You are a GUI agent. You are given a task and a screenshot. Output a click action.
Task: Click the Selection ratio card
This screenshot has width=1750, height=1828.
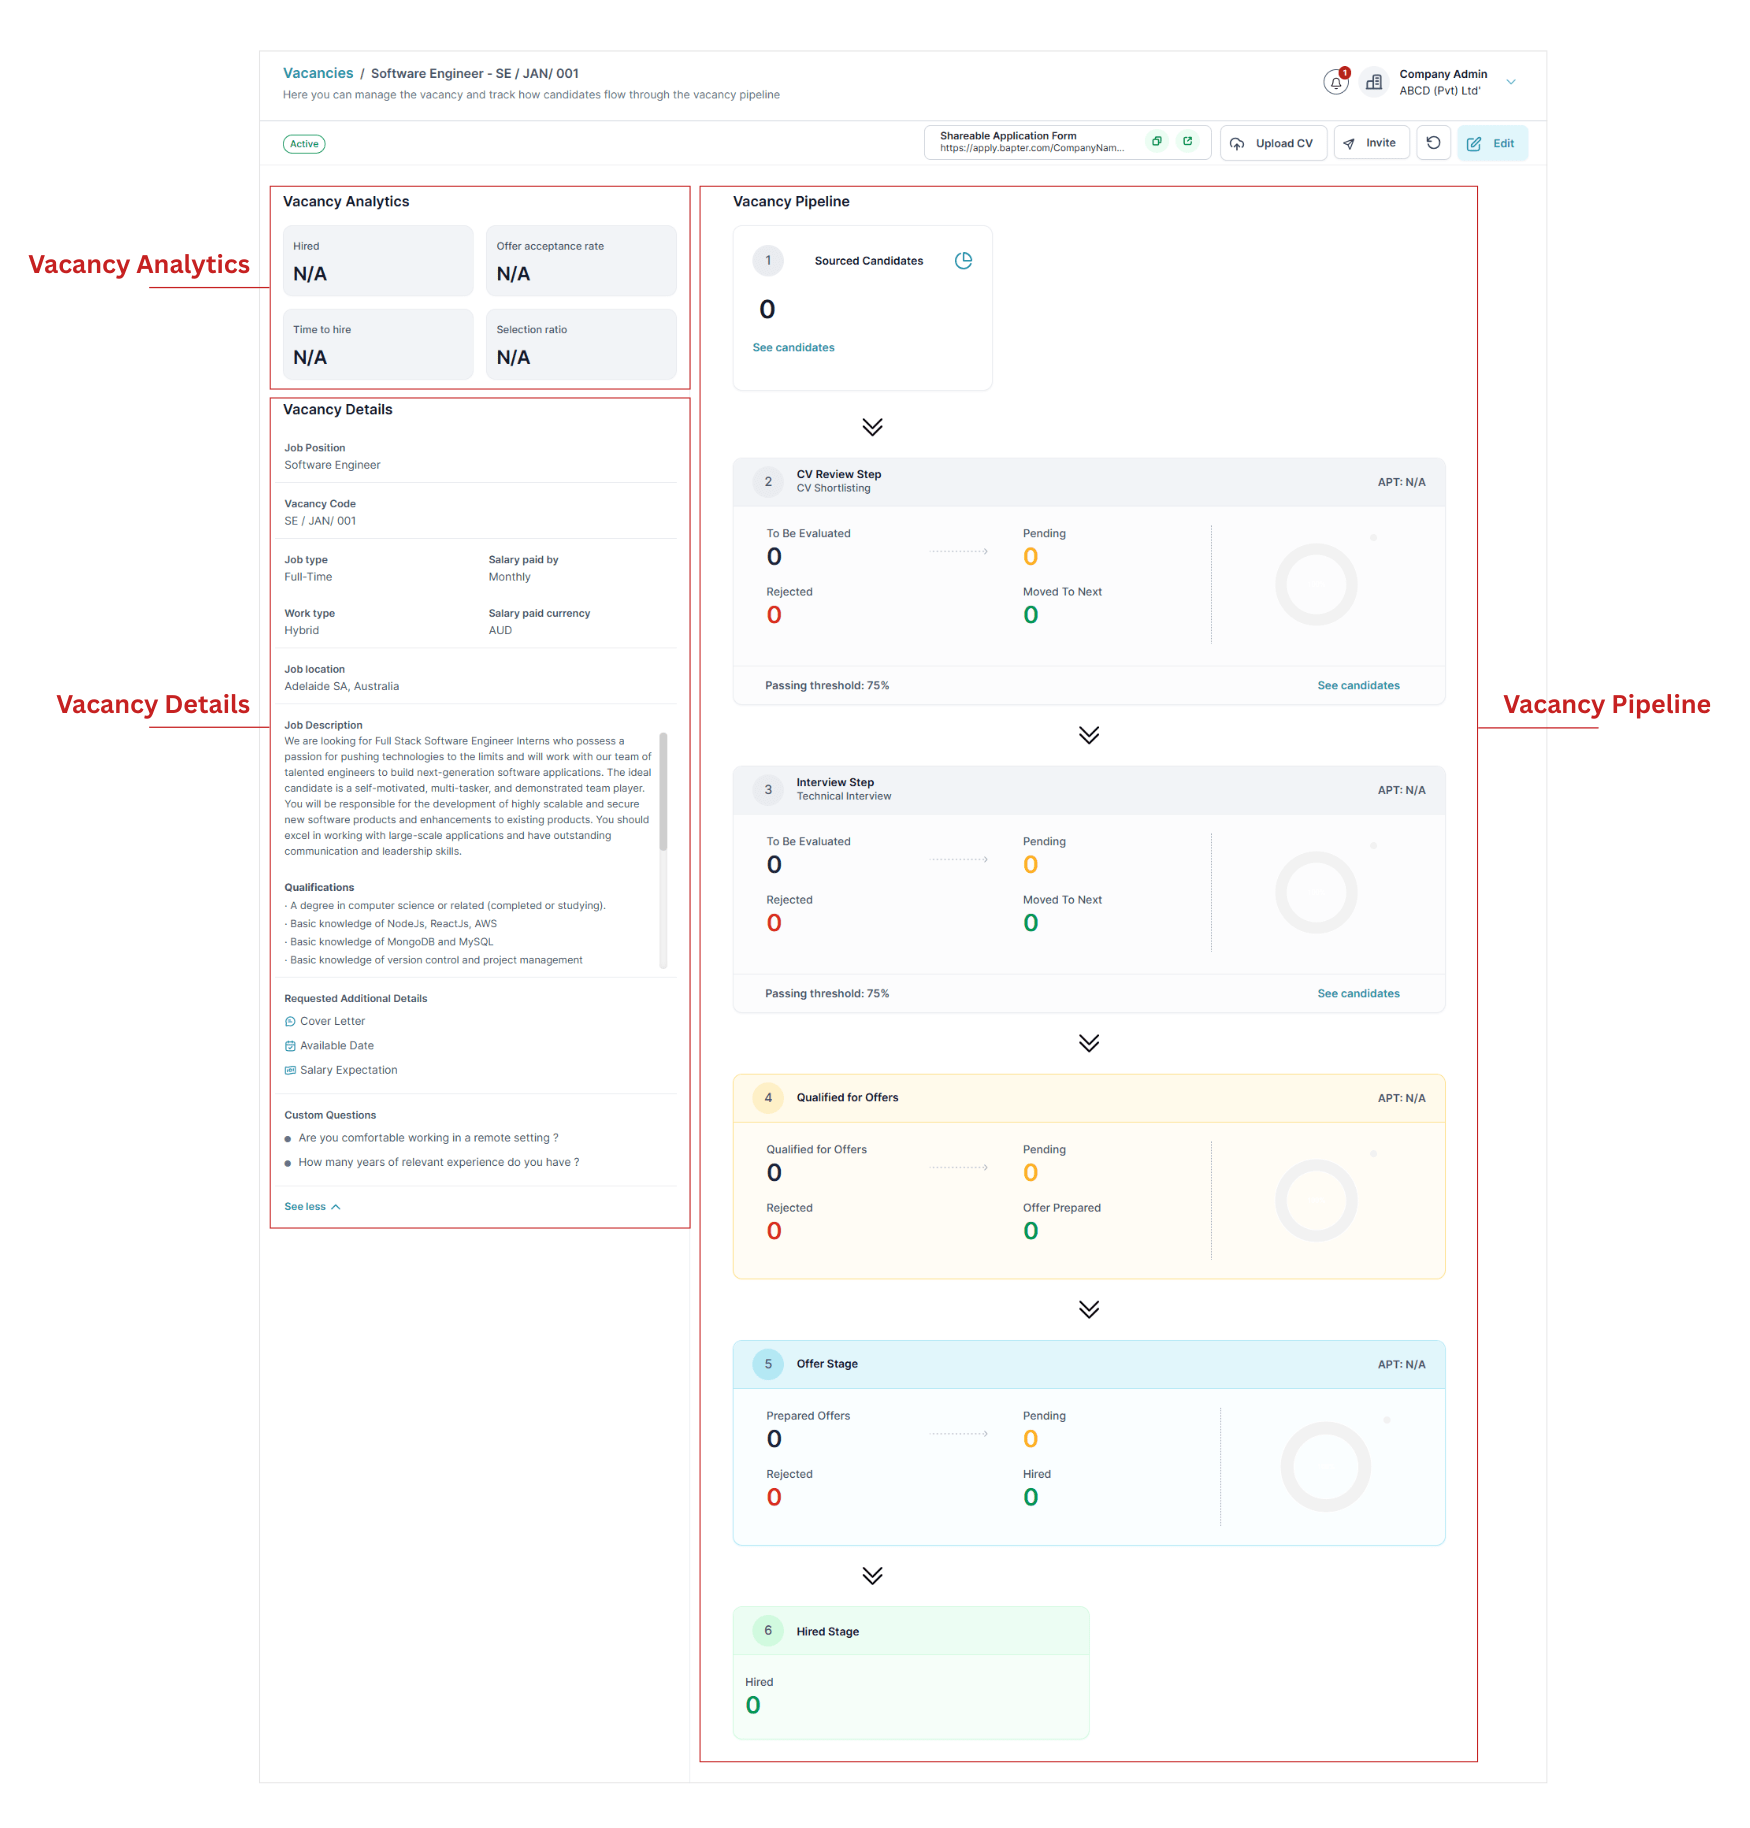[x=581, y=344]
